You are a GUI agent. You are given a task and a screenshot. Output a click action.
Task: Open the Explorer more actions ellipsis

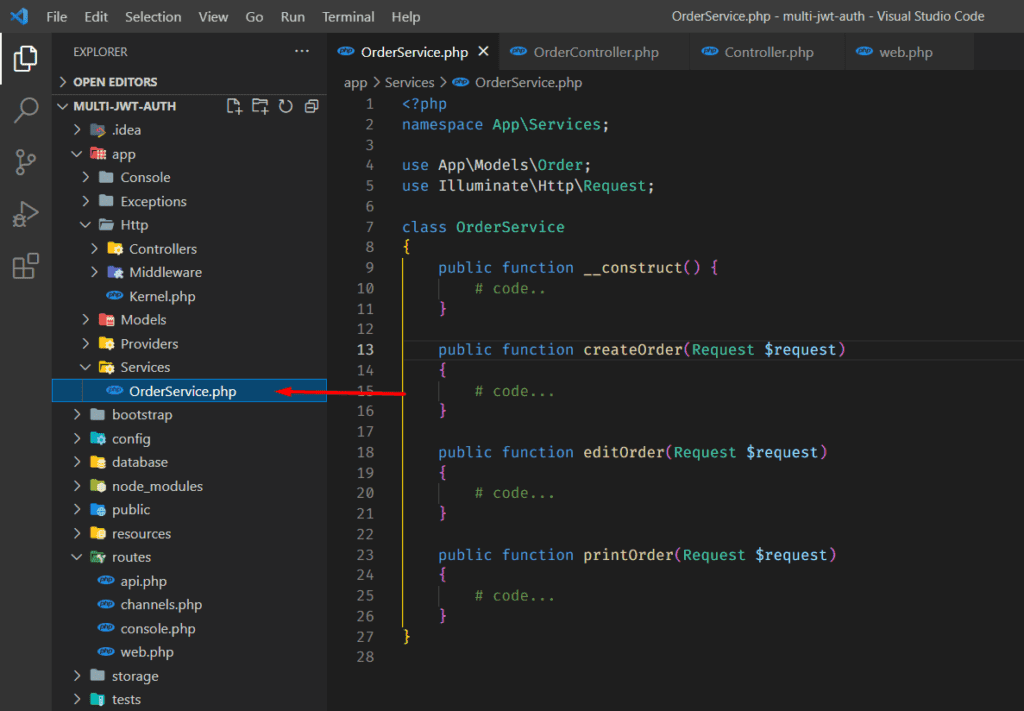(x=302, y=51)
